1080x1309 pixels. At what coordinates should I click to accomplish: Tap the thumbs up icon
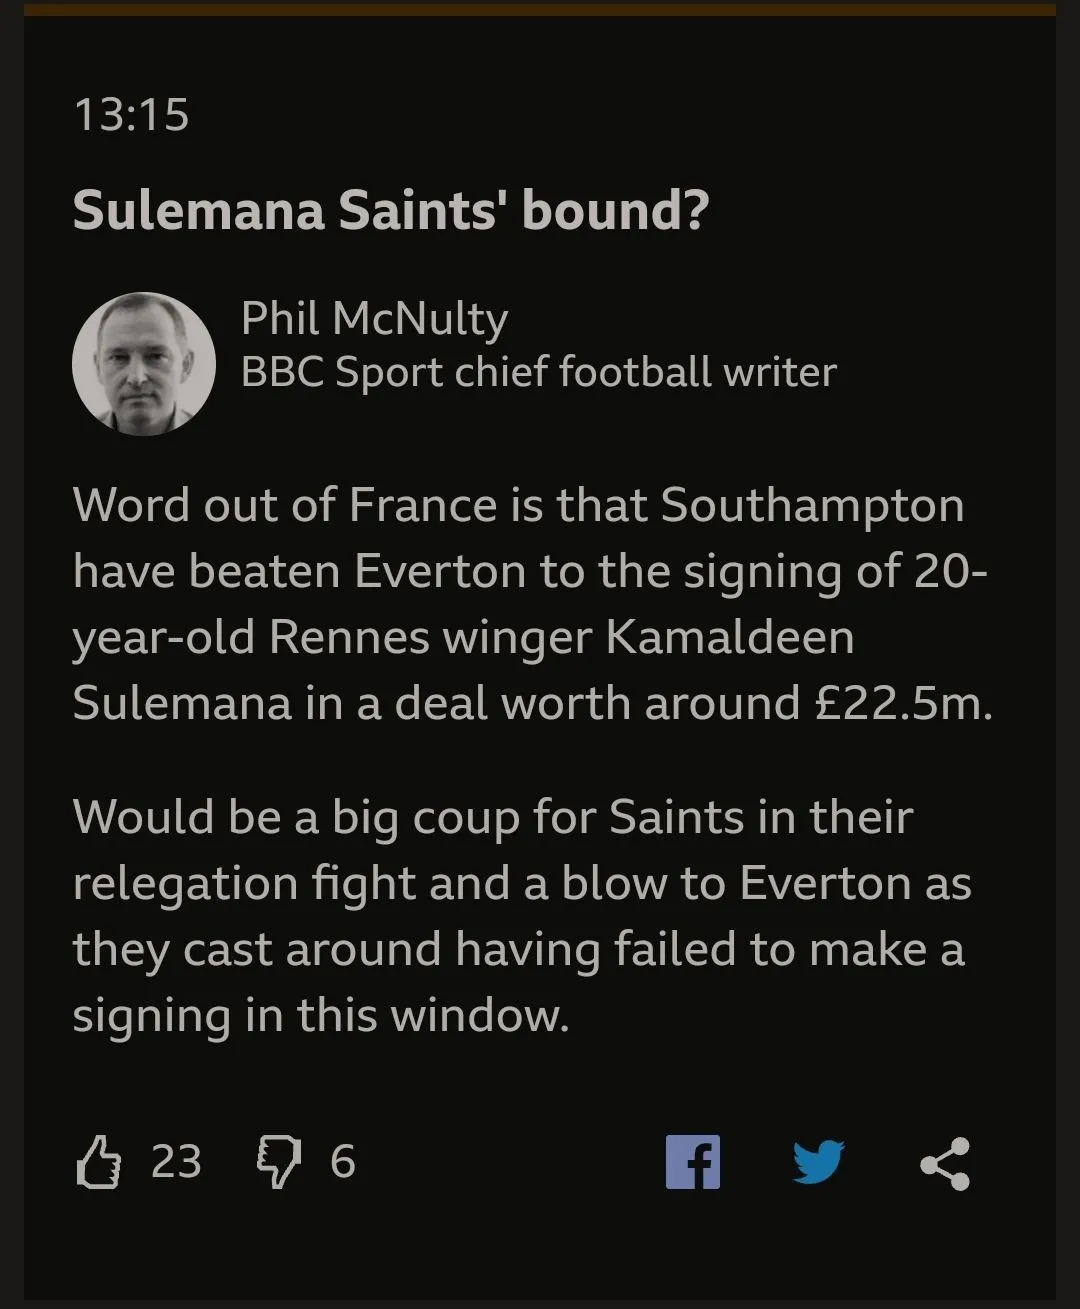tap(98, 1162)
